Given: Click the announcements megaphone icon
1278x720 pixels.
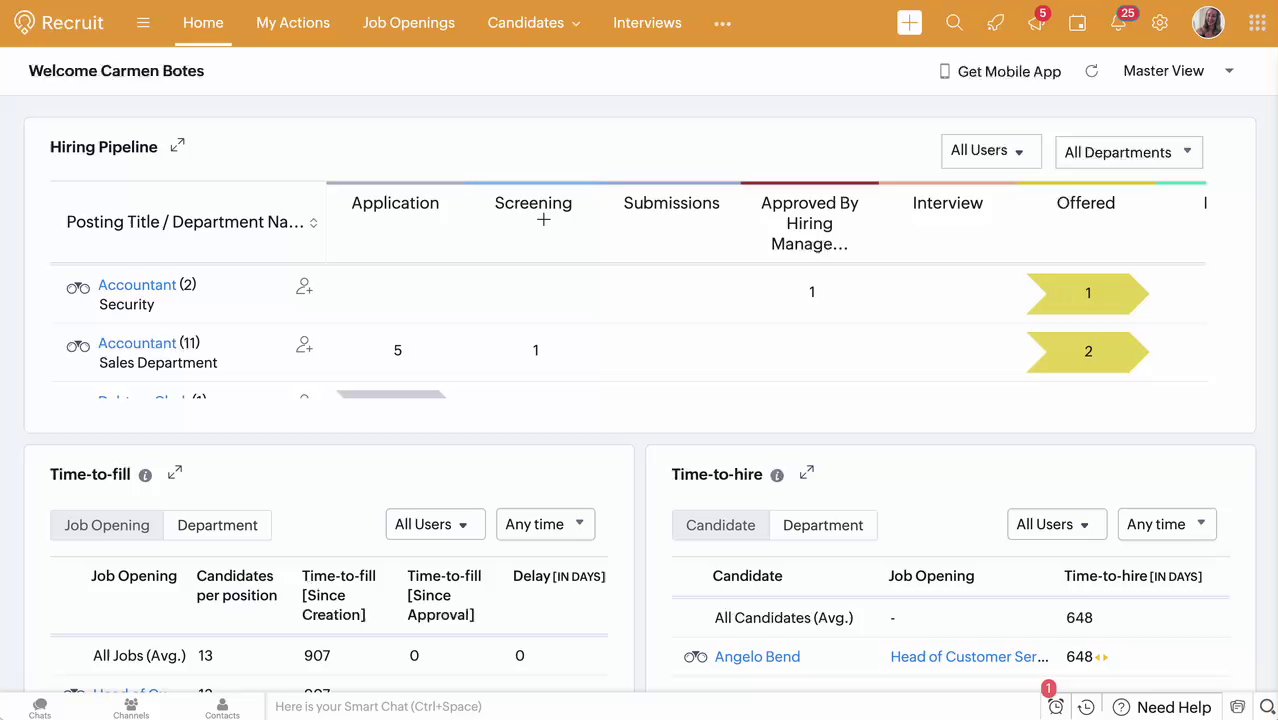Looking at the screenshot, I should 1036,23.
